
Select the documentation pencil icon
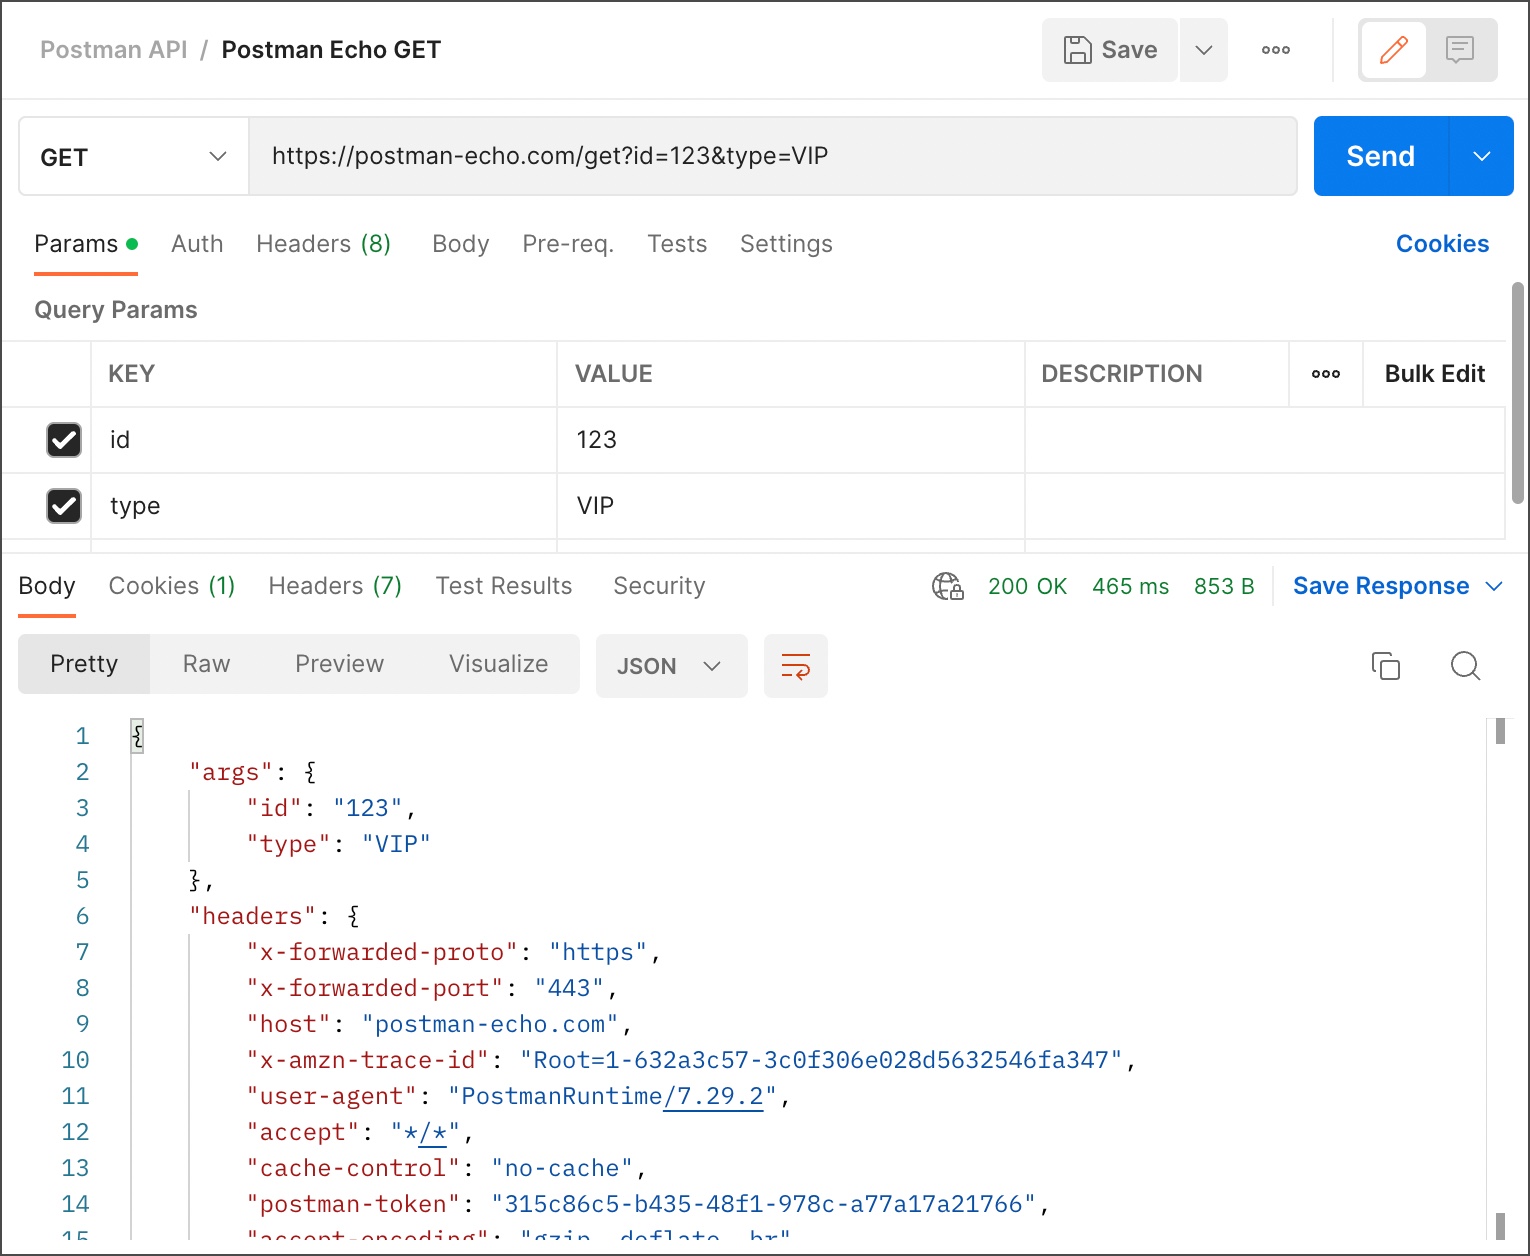[x=1393, y=49]
